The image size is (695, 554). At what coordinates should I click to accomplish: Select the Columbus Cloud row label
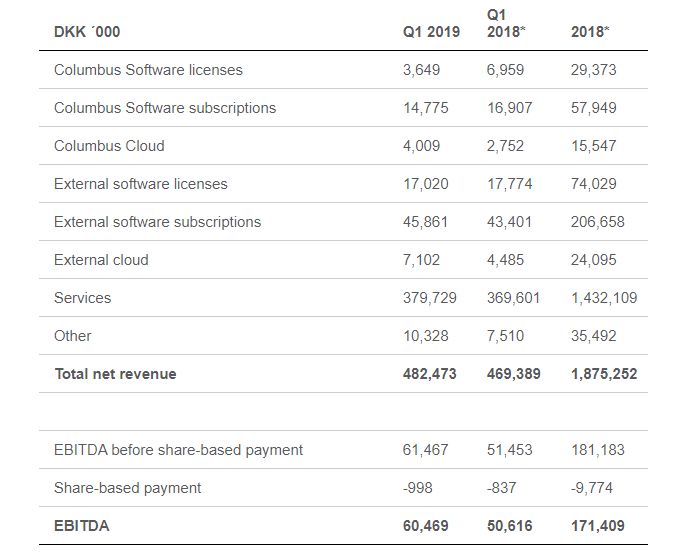click(109, 146)
